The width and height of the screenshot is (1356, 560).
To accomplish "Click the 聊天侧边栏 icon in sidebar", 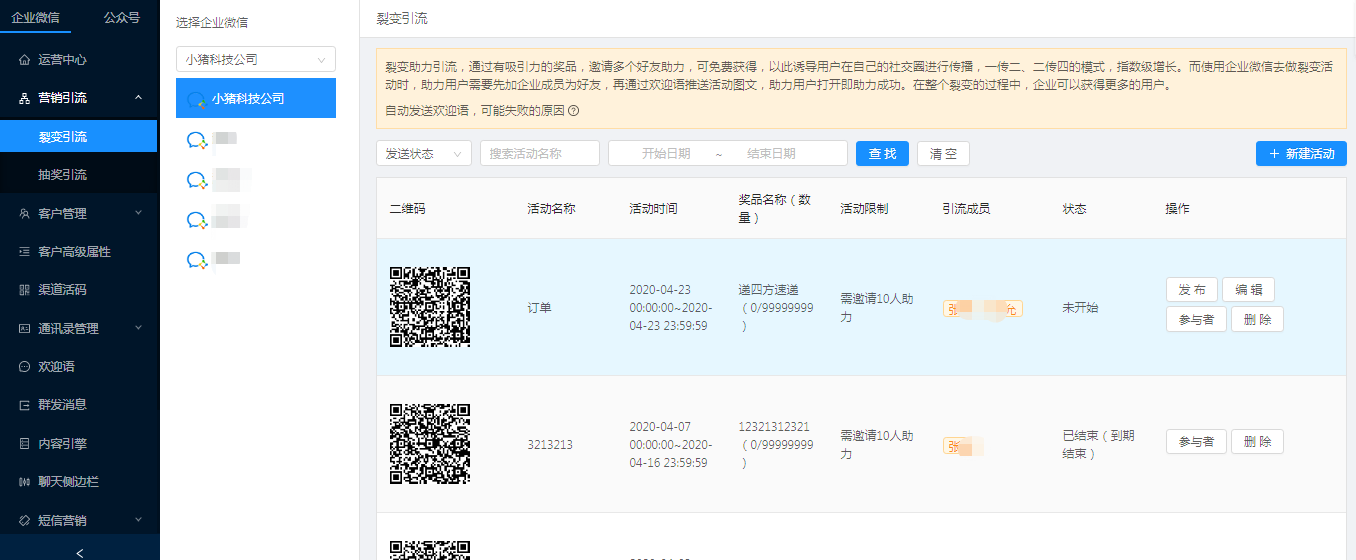I will 24,482.
